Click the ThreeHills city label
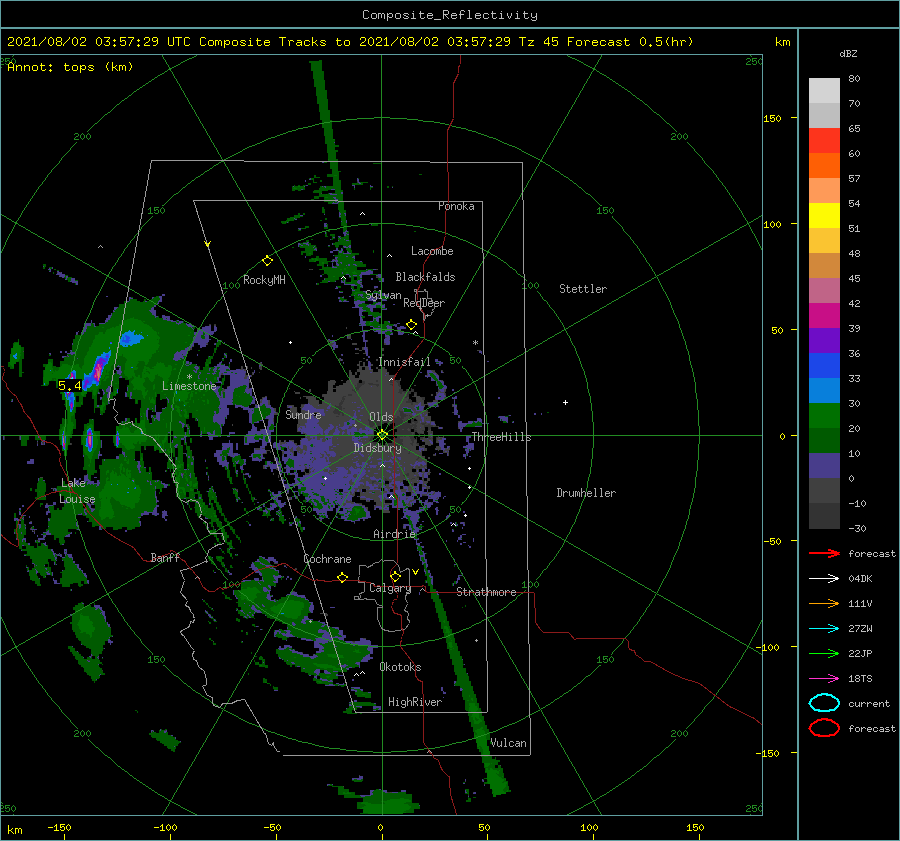Viewport: 900px width, 841px height. click(x=502, y=437)
